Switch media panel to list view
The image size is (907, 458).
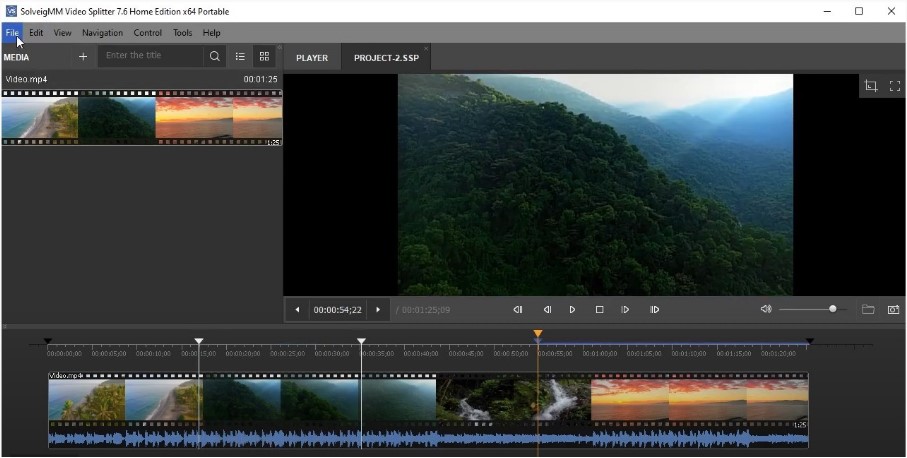click(240, 57)
